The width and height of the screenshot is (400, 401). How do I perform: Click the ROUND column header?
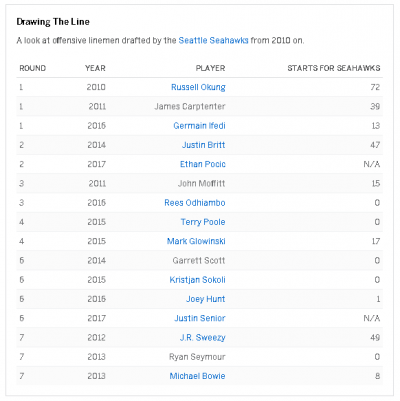pos(33,68)
